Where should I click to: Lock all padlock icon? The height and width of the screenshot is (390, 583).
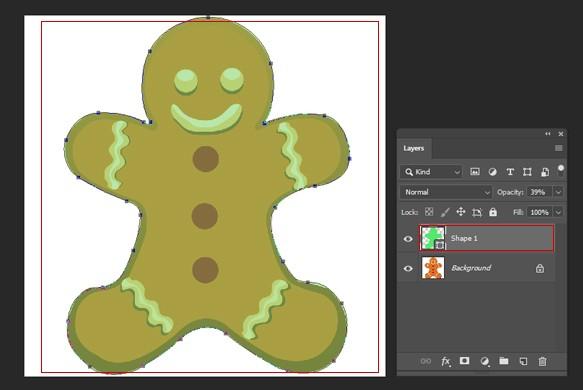point(493,212)
